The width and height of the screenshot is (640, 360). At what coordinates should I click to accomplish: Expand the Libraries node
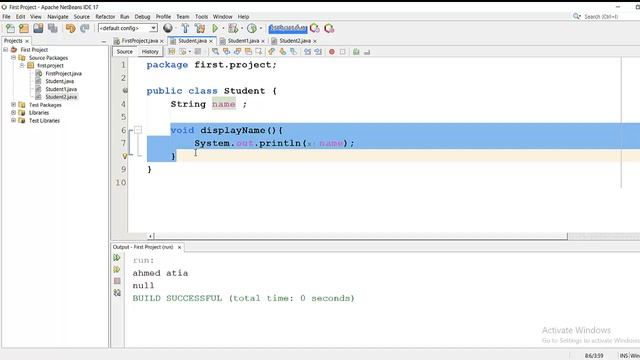click(x=13, y=113)
